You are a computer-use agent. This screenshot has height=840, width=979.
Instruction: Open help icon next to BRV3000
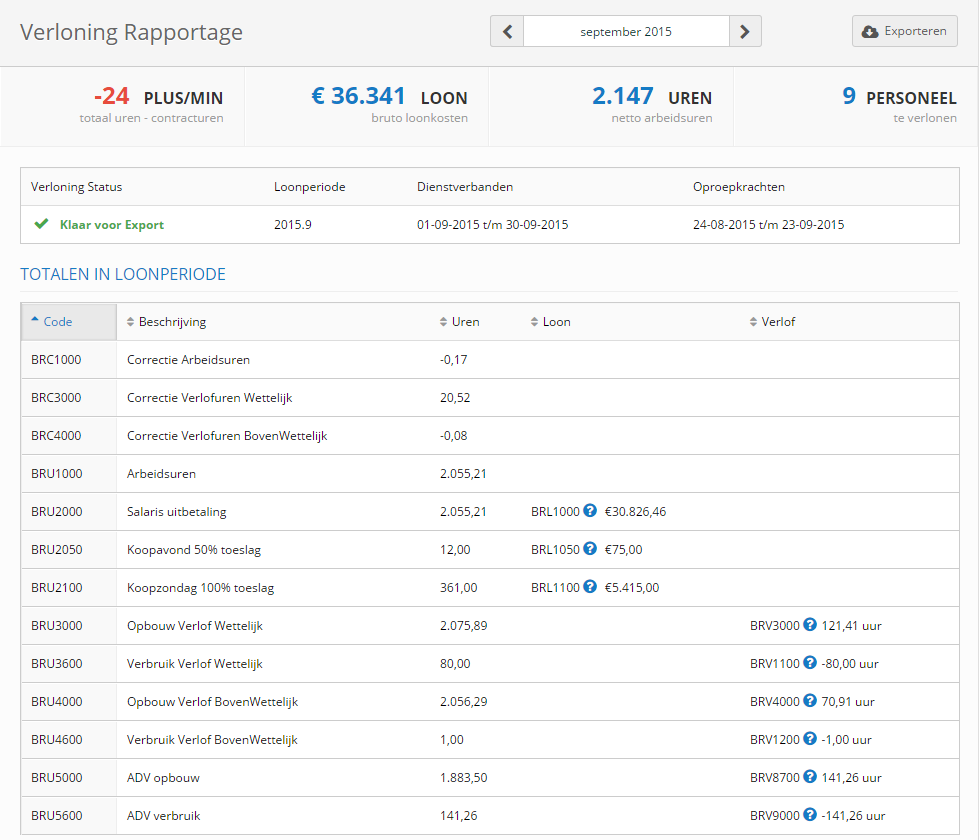(809, 625)
